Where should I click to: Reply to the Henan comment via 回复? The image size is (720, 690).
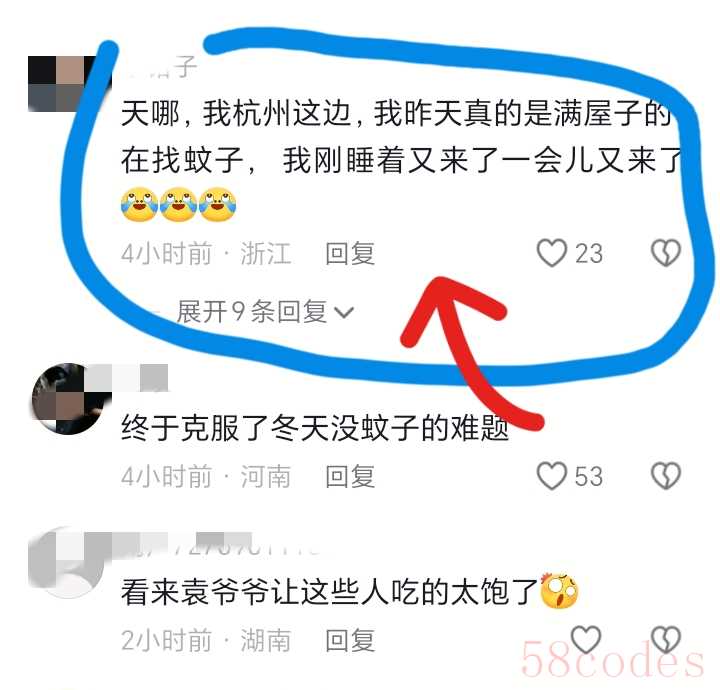(x=350, y=476)
